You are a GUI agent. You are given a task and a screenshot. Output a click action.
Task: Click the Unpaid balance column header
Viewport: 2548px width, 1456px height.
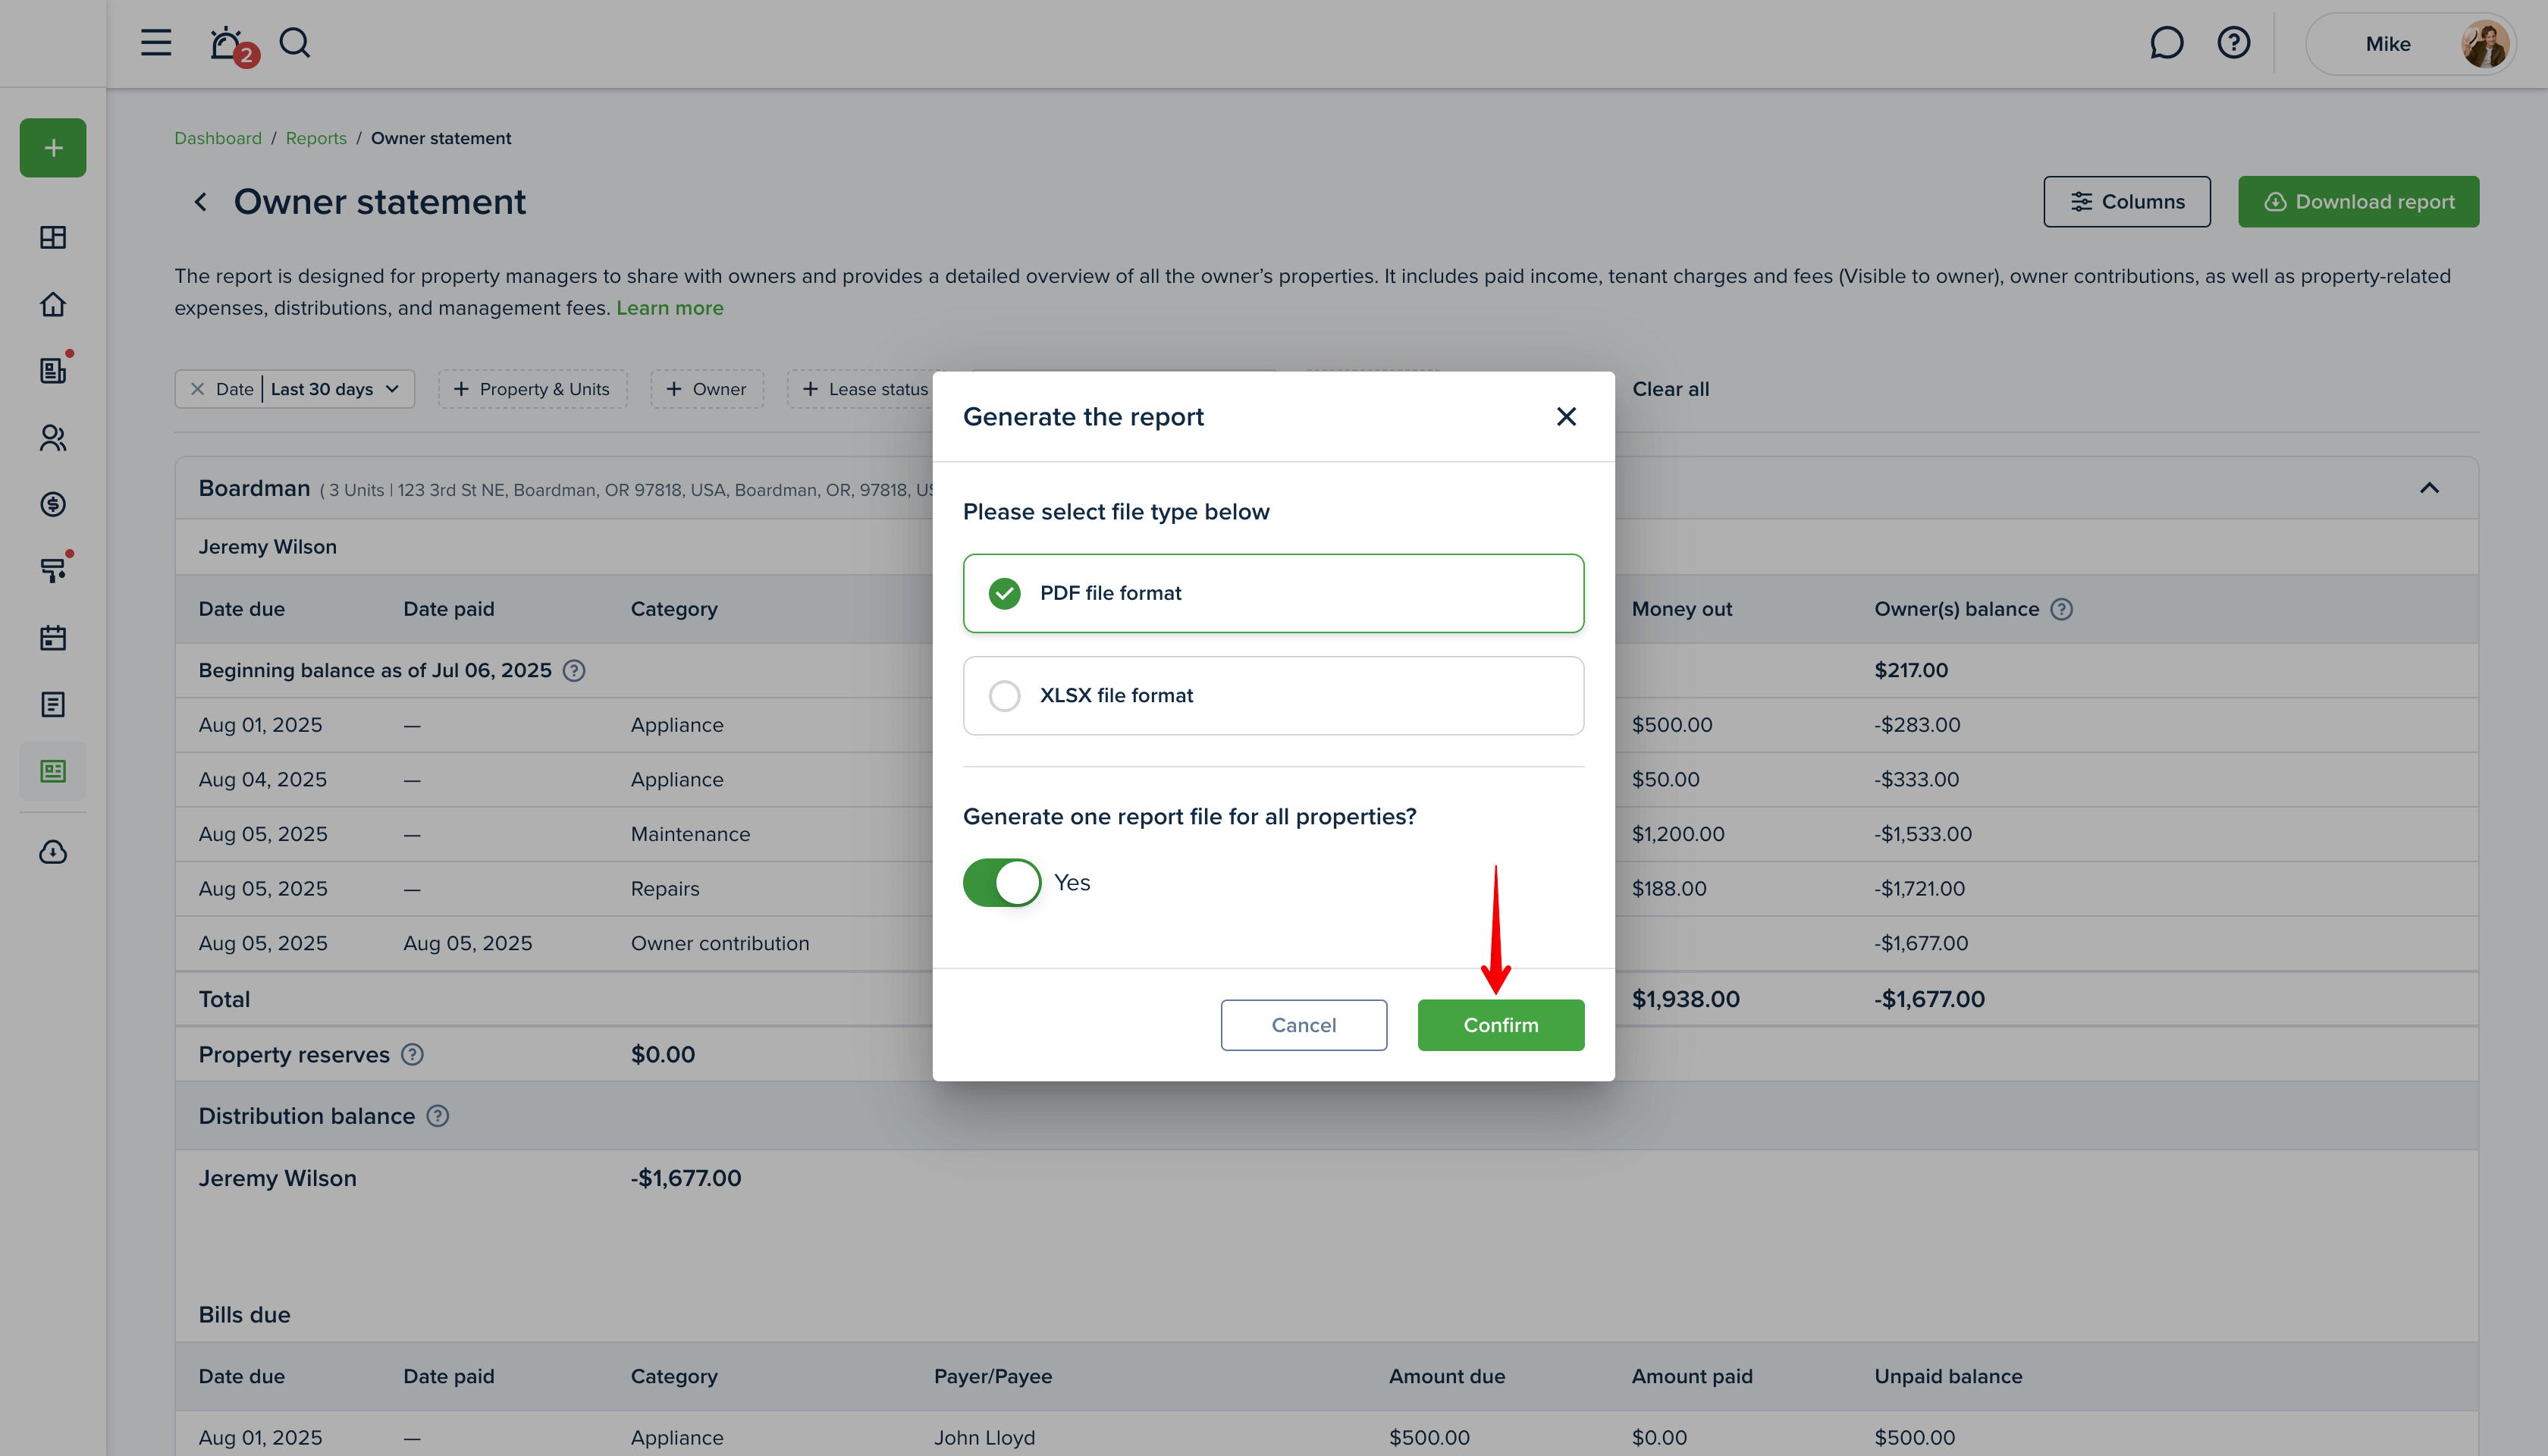[x=1948, y=1376]
